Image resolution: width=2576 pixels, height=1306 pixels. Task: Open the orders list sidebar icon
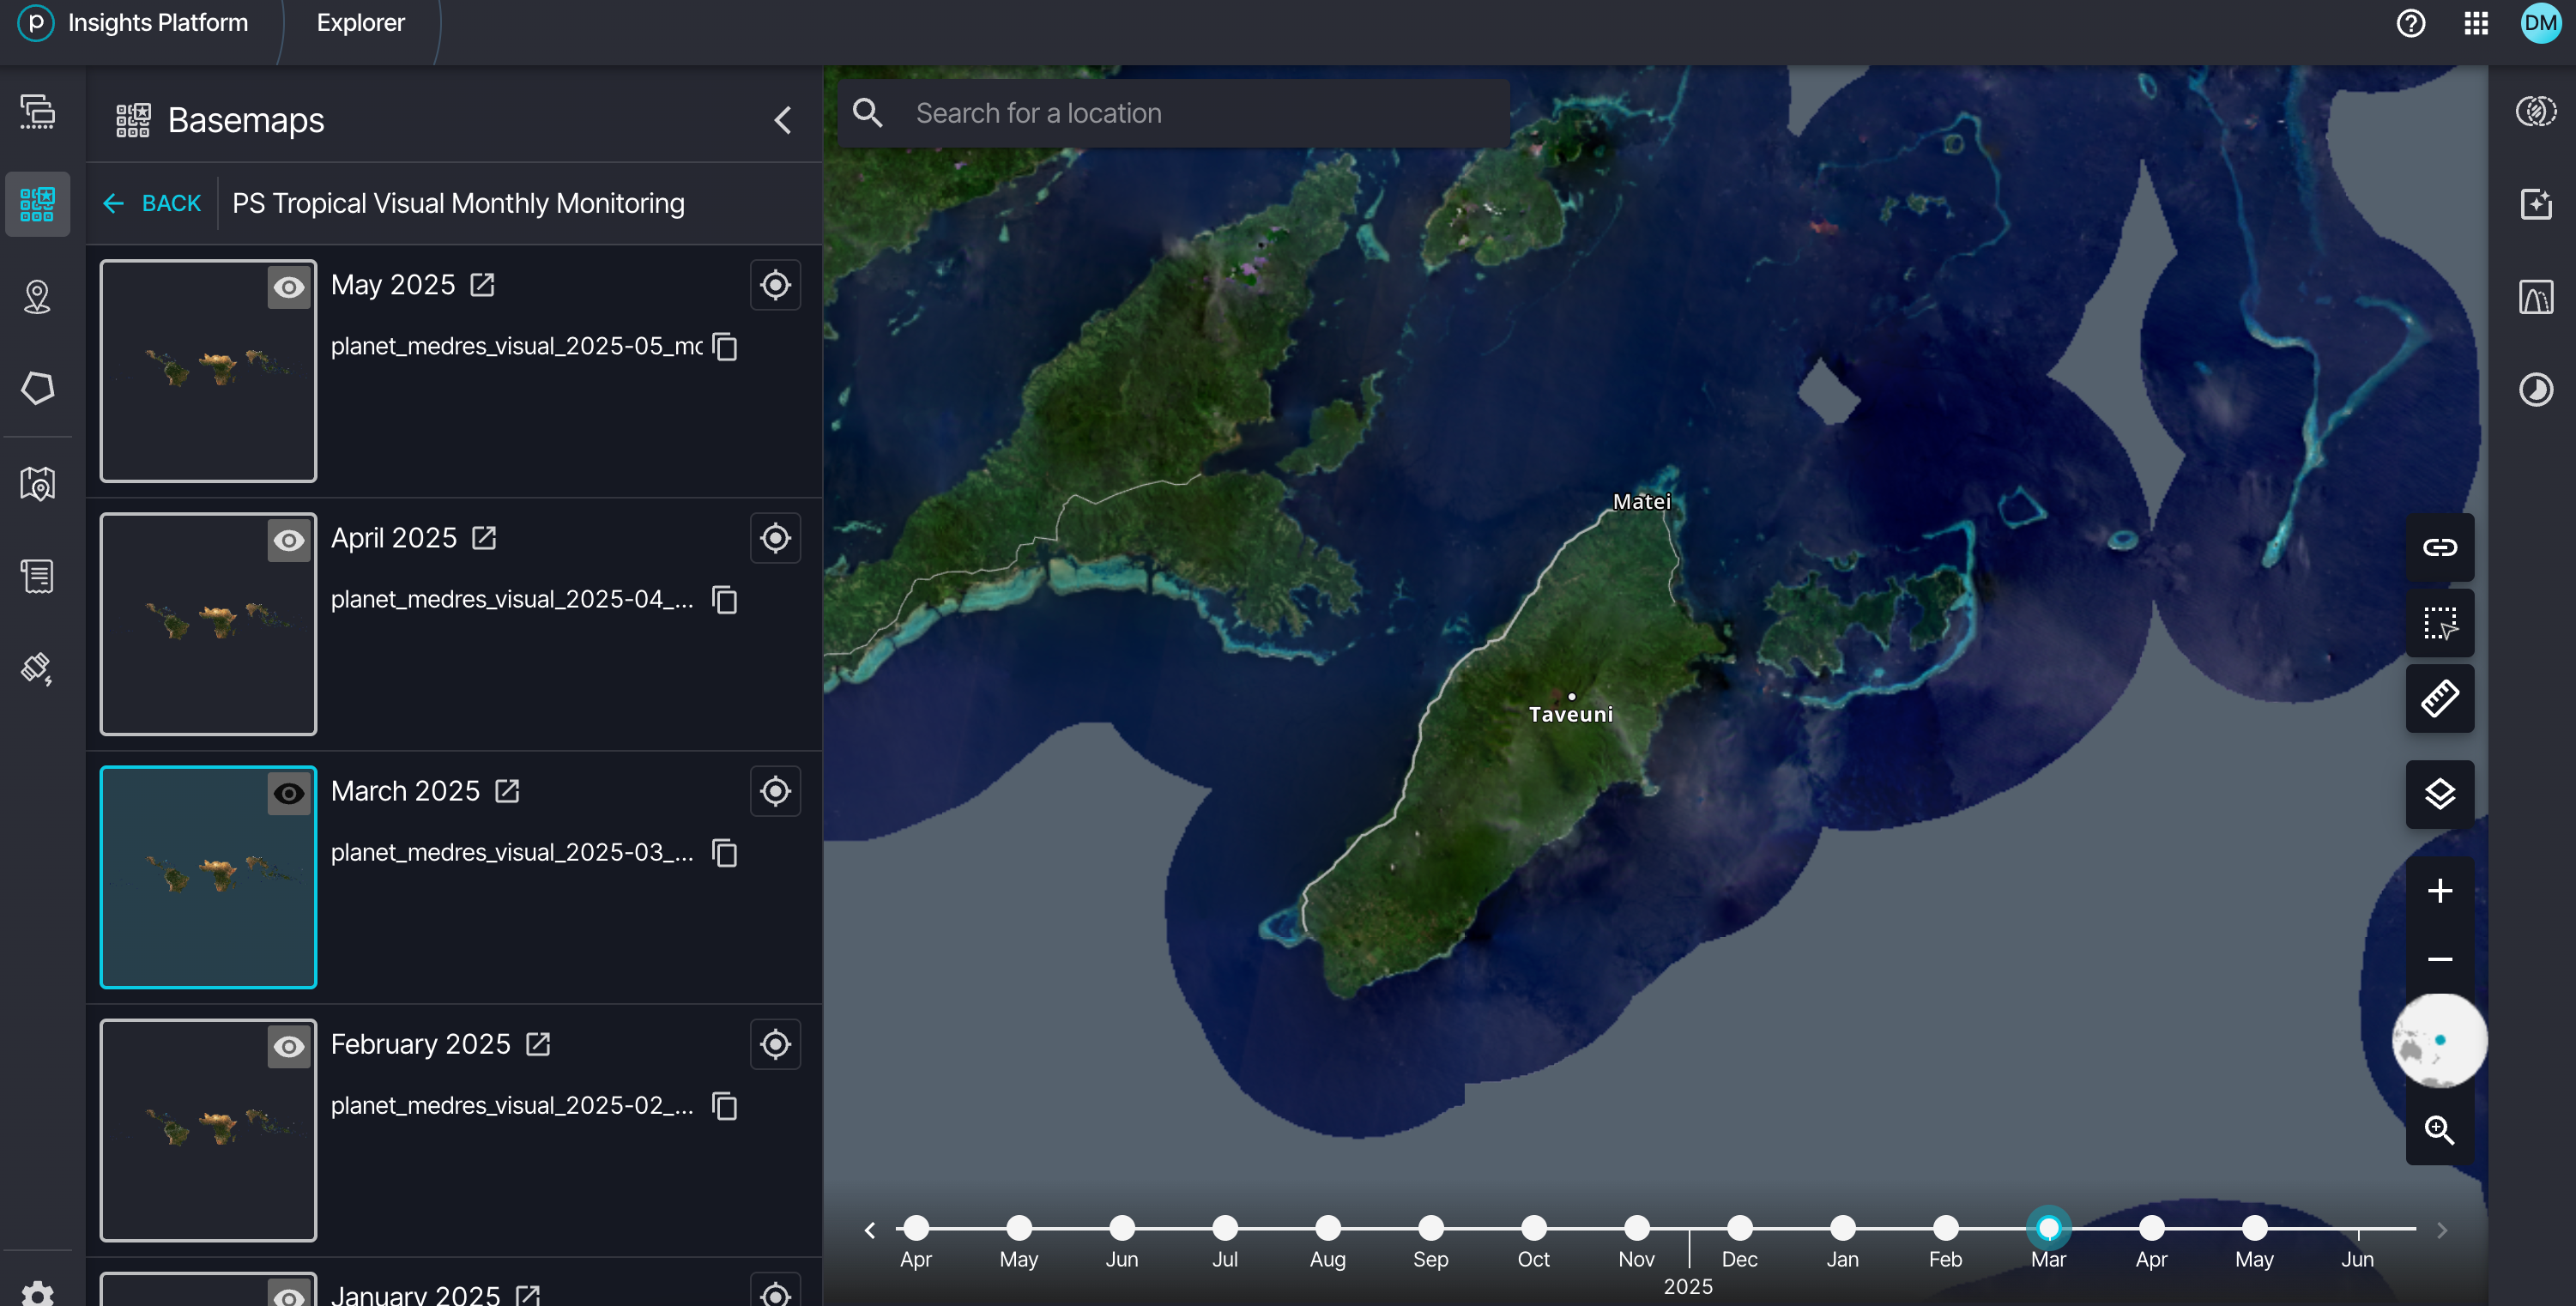[x=38, y=576]
